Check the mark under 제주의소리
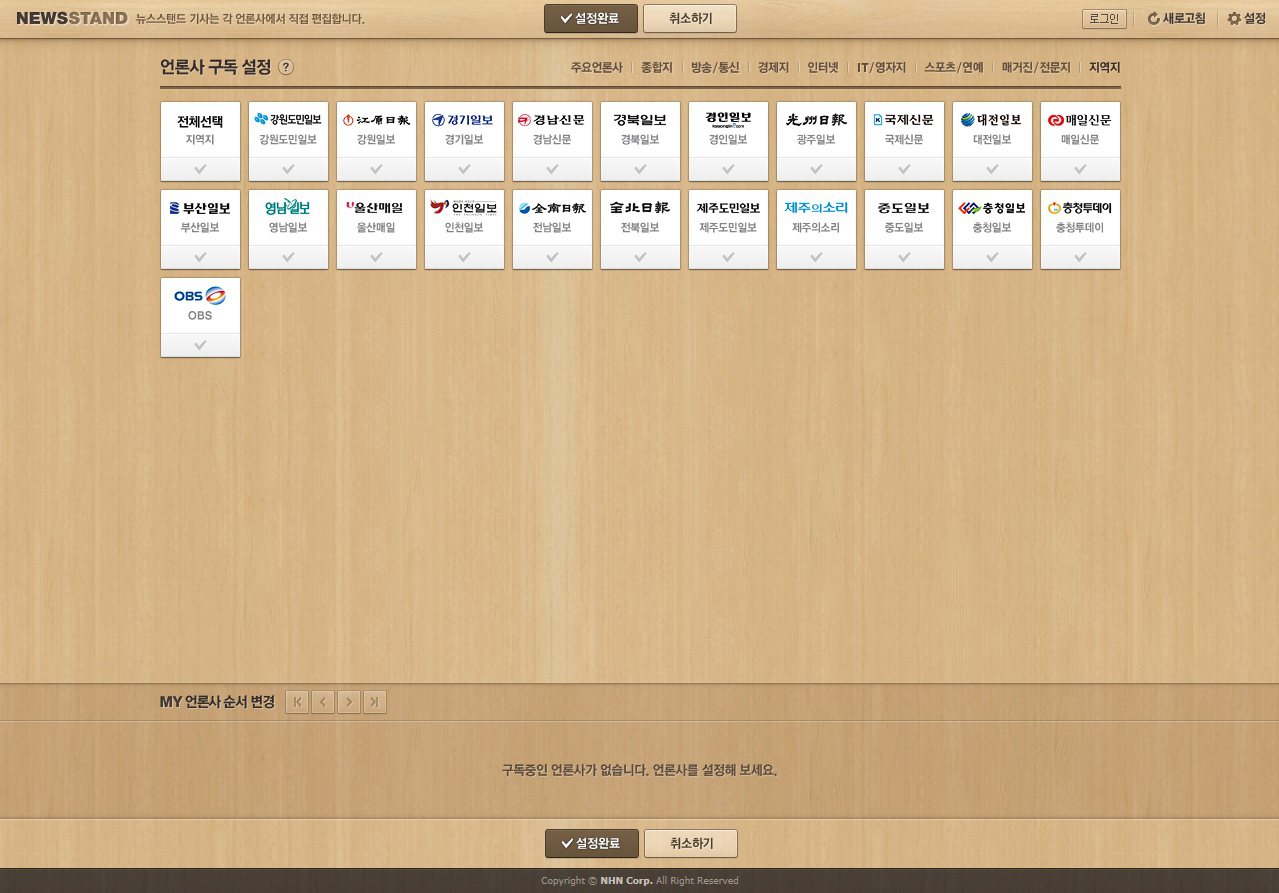Viewport: 1279px width, 893px height. point(816,257)
